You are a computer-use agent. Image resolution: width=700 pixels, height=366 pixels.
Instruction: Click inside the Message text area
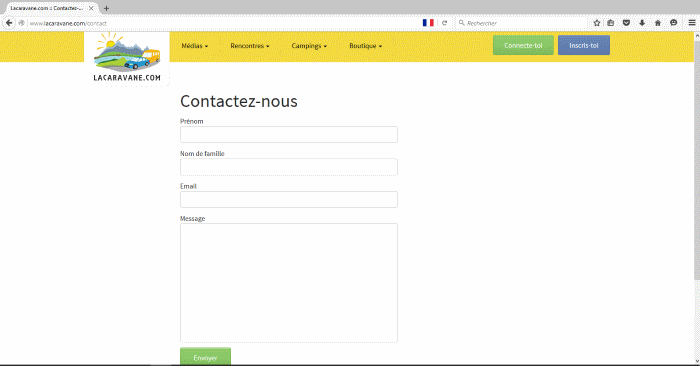289,283
